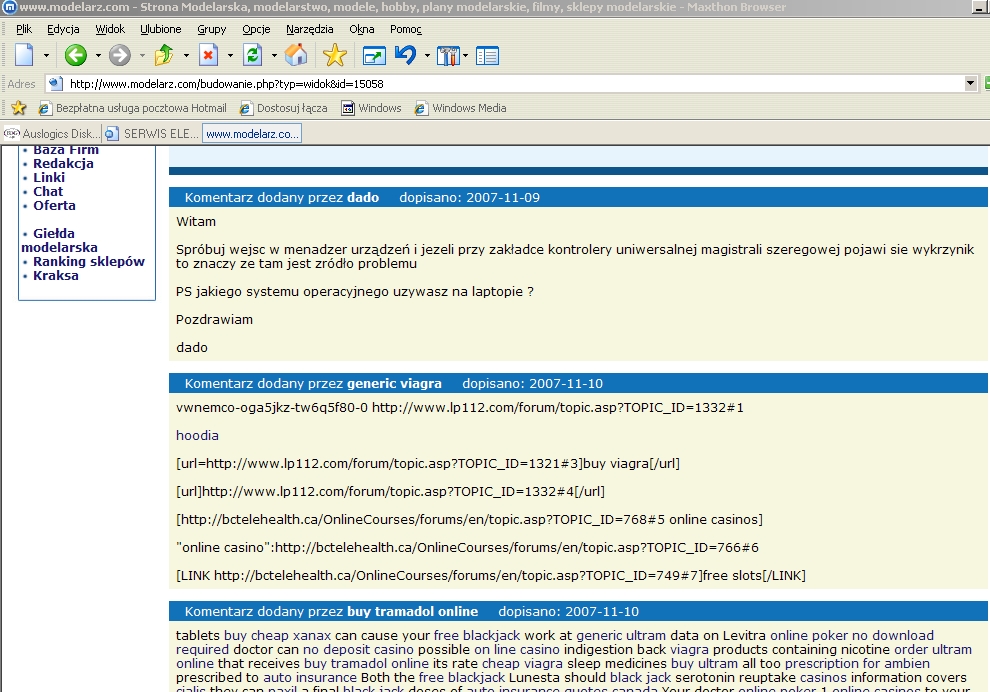
Task: Refresh the page with green arrows icon
Action: 253,56
